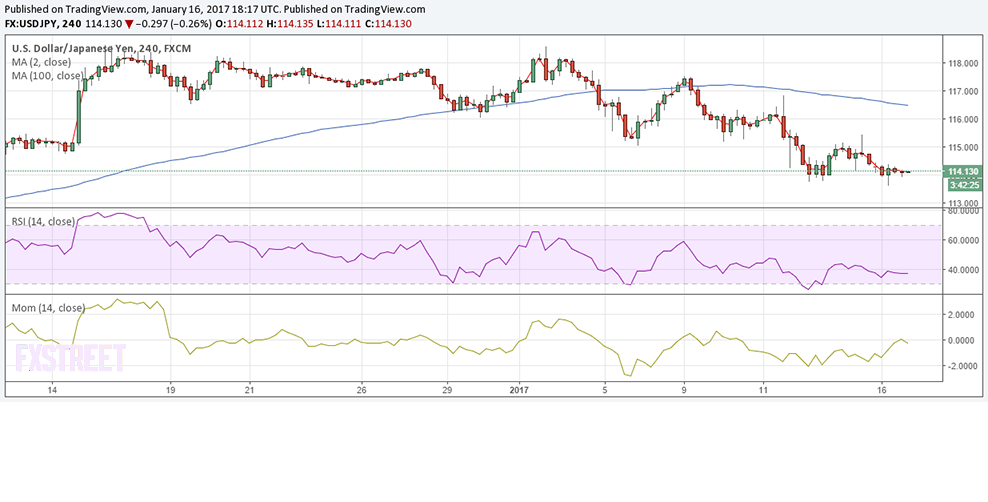Click the 117.000 price axis label
This screenshot has height=502, width=988.
962,91
